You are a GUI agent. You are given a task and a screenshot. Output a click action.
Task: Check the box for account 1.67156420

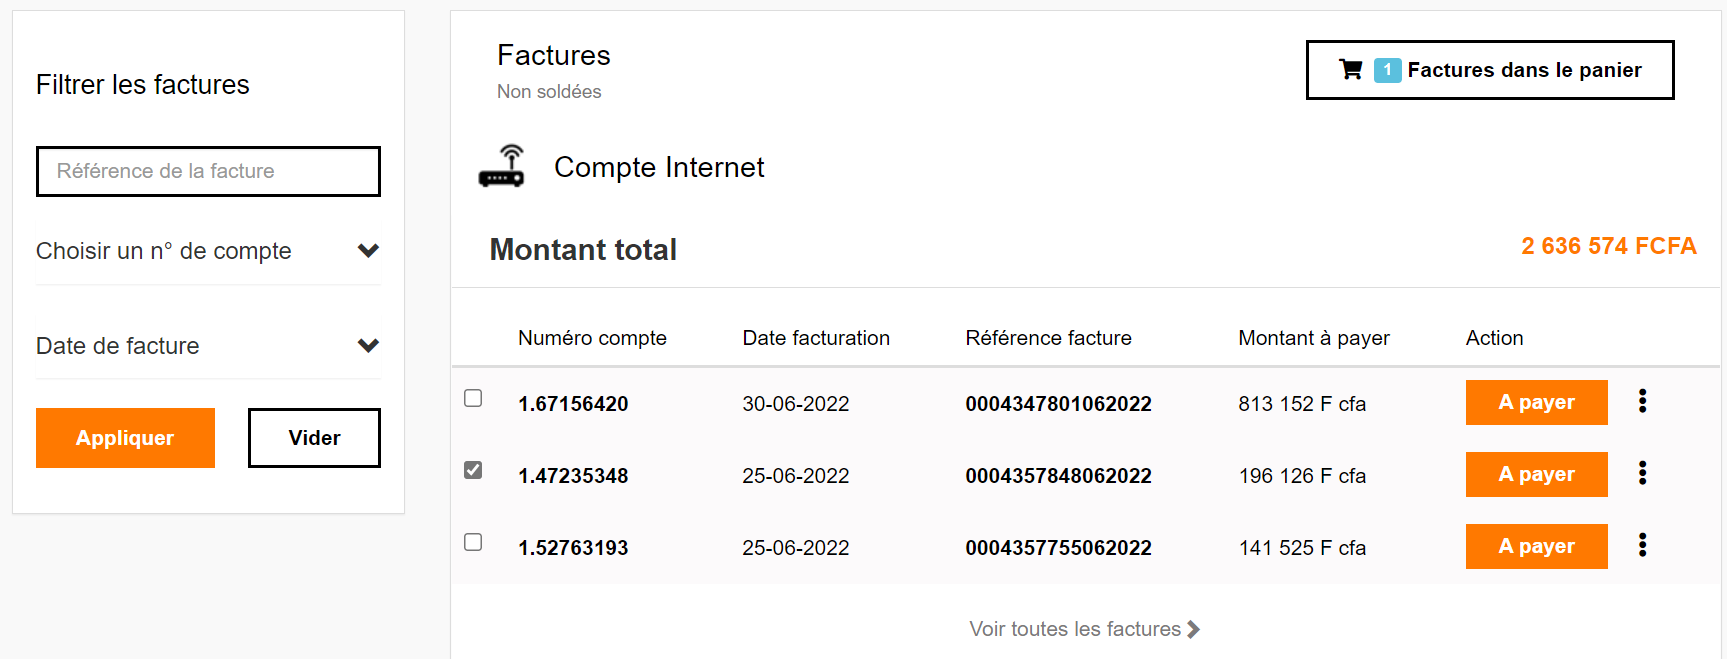click(473, 398)
